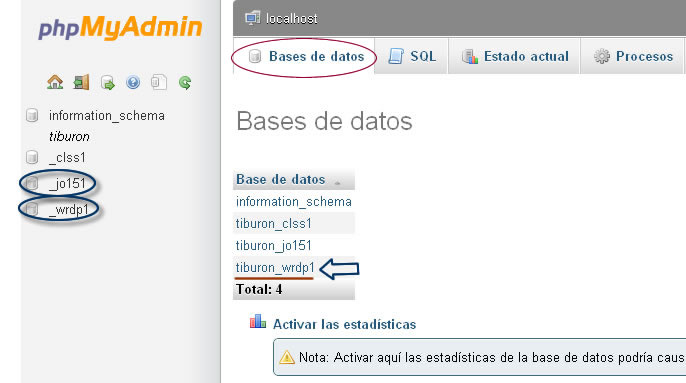Open tiburon_jo151 database link
This screenshot has height=383, width=686.
pyautogui.click(x=273, y=246)
